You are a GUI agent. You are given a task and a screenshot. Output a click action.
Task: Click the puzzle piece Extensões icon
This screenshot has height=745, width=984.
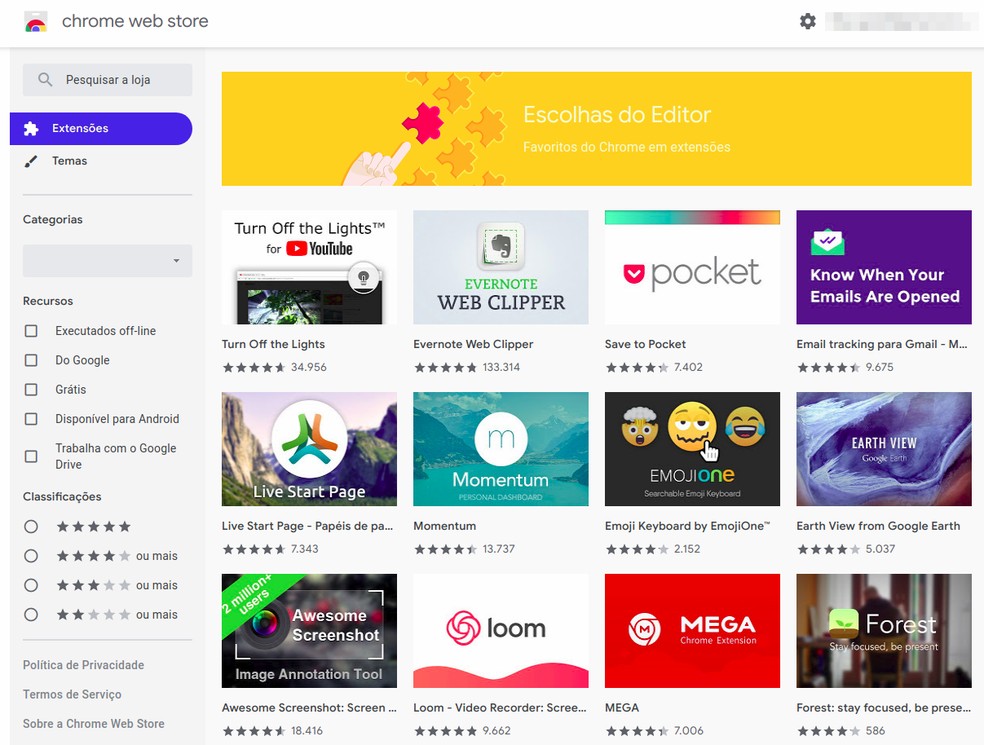click(x=31, y=129)
